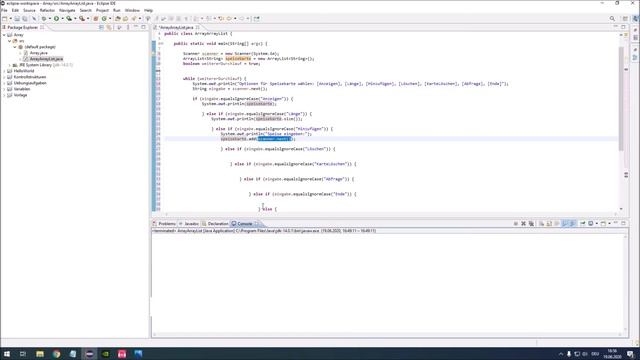Expand the Uebungsaufgaben project

coord(4,83)
